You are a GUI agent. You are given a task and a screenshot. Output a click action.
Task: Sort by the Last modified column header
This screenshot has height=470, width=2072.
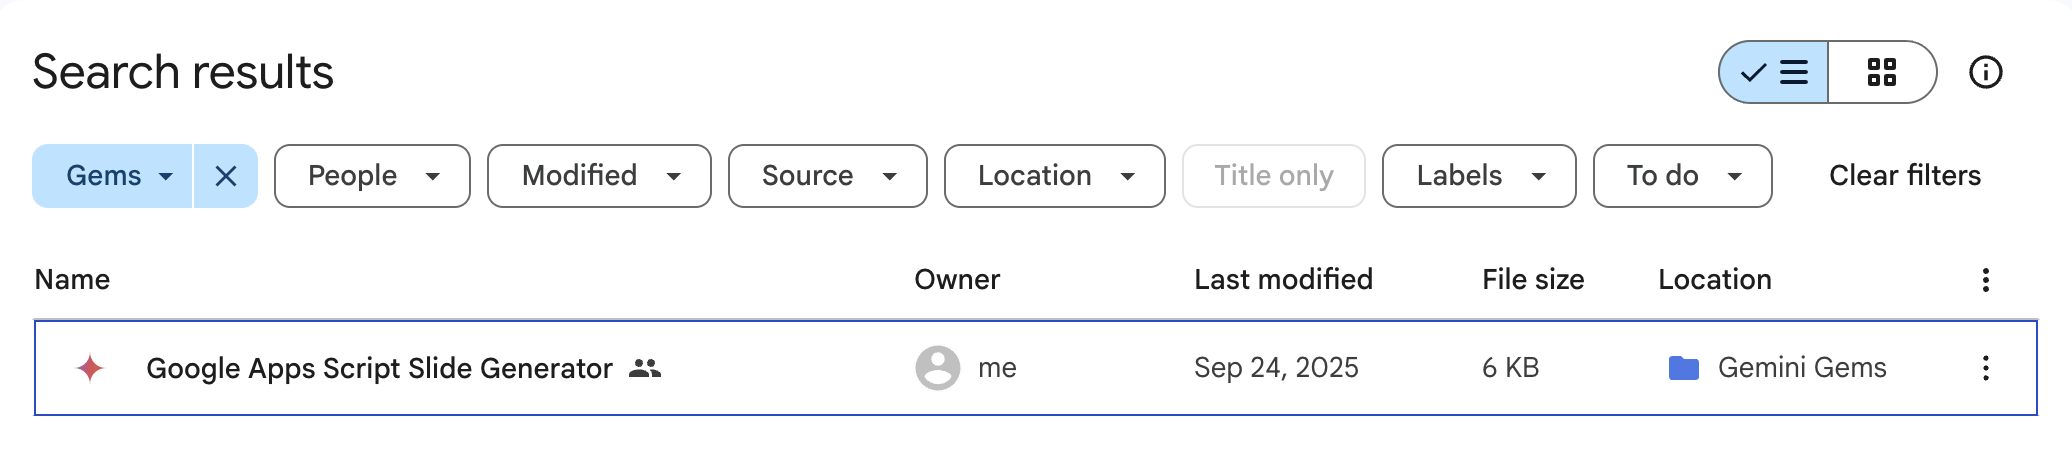pos(1282,280)
